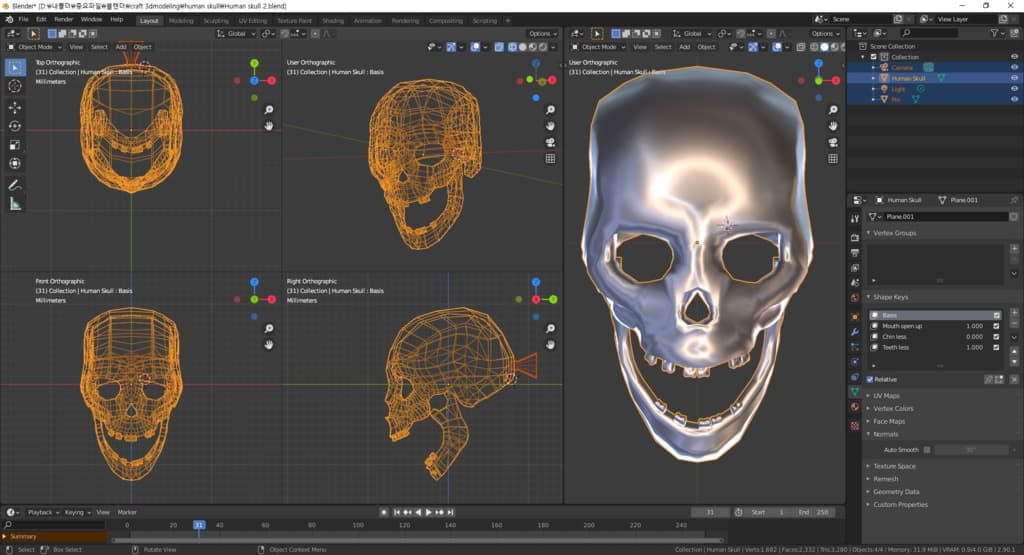
Task: Disable the Mouth open up shape key
Action: [996, 326]
